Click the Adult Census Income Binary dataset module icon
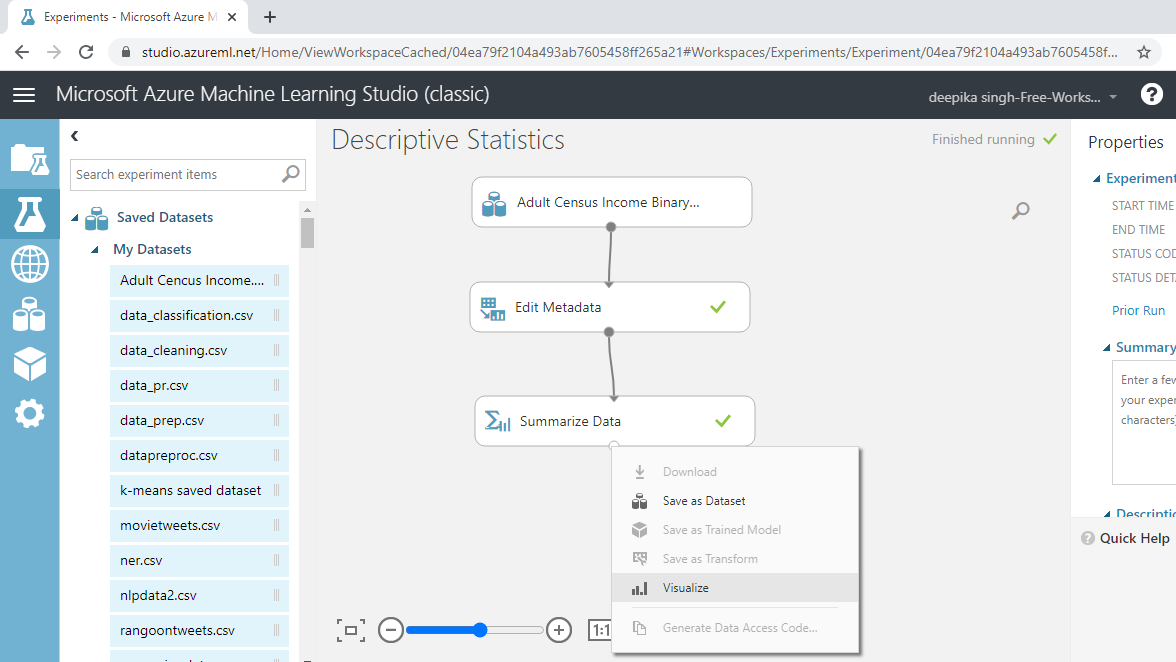Viewport: 1176px width, 662px height. tap(494, 203)
